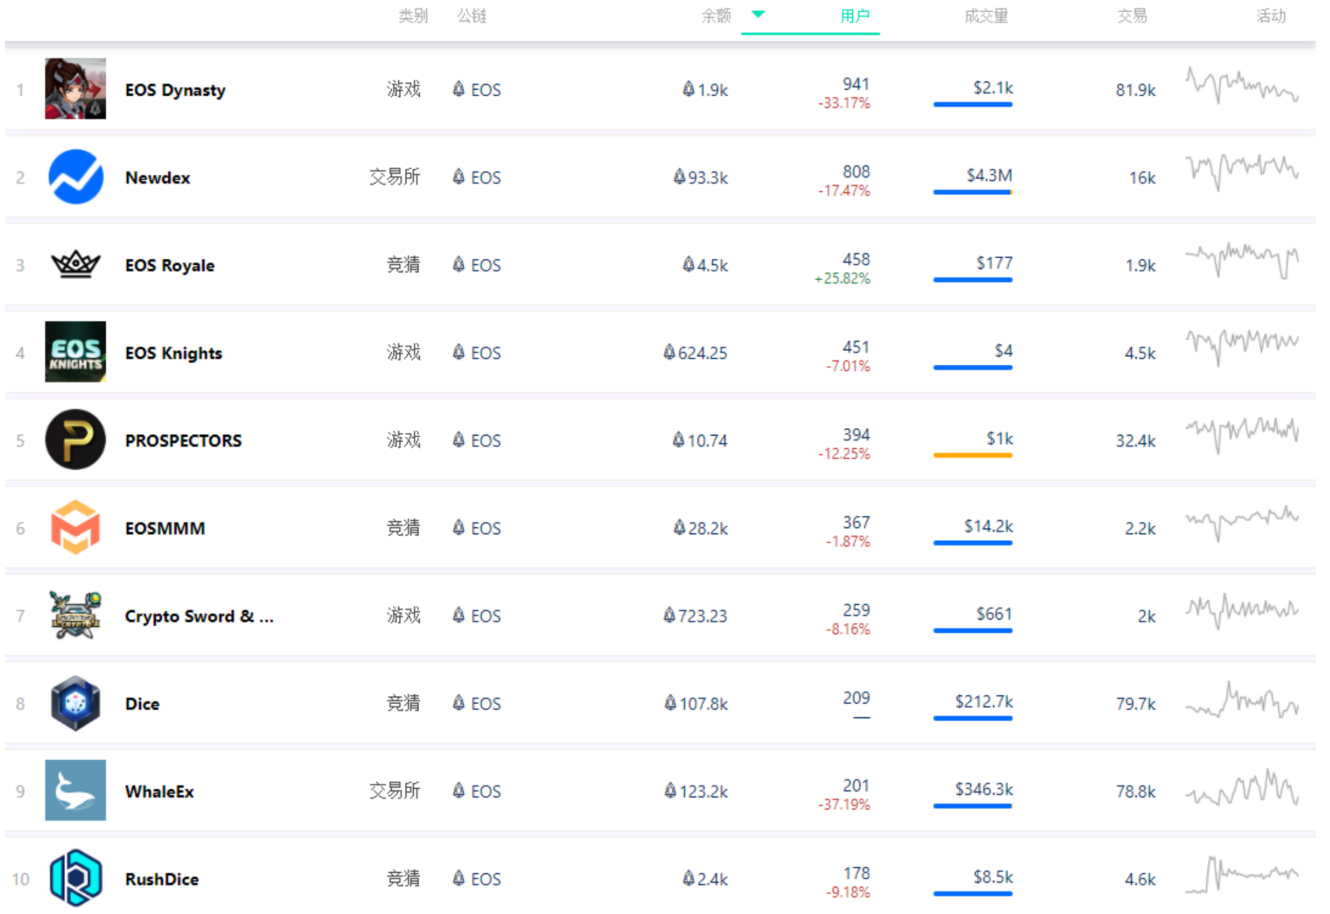The width and height of the screenshot is (1330, 914).
Task: Sort the table by 用户 column
Action: [x=854, y=16]
